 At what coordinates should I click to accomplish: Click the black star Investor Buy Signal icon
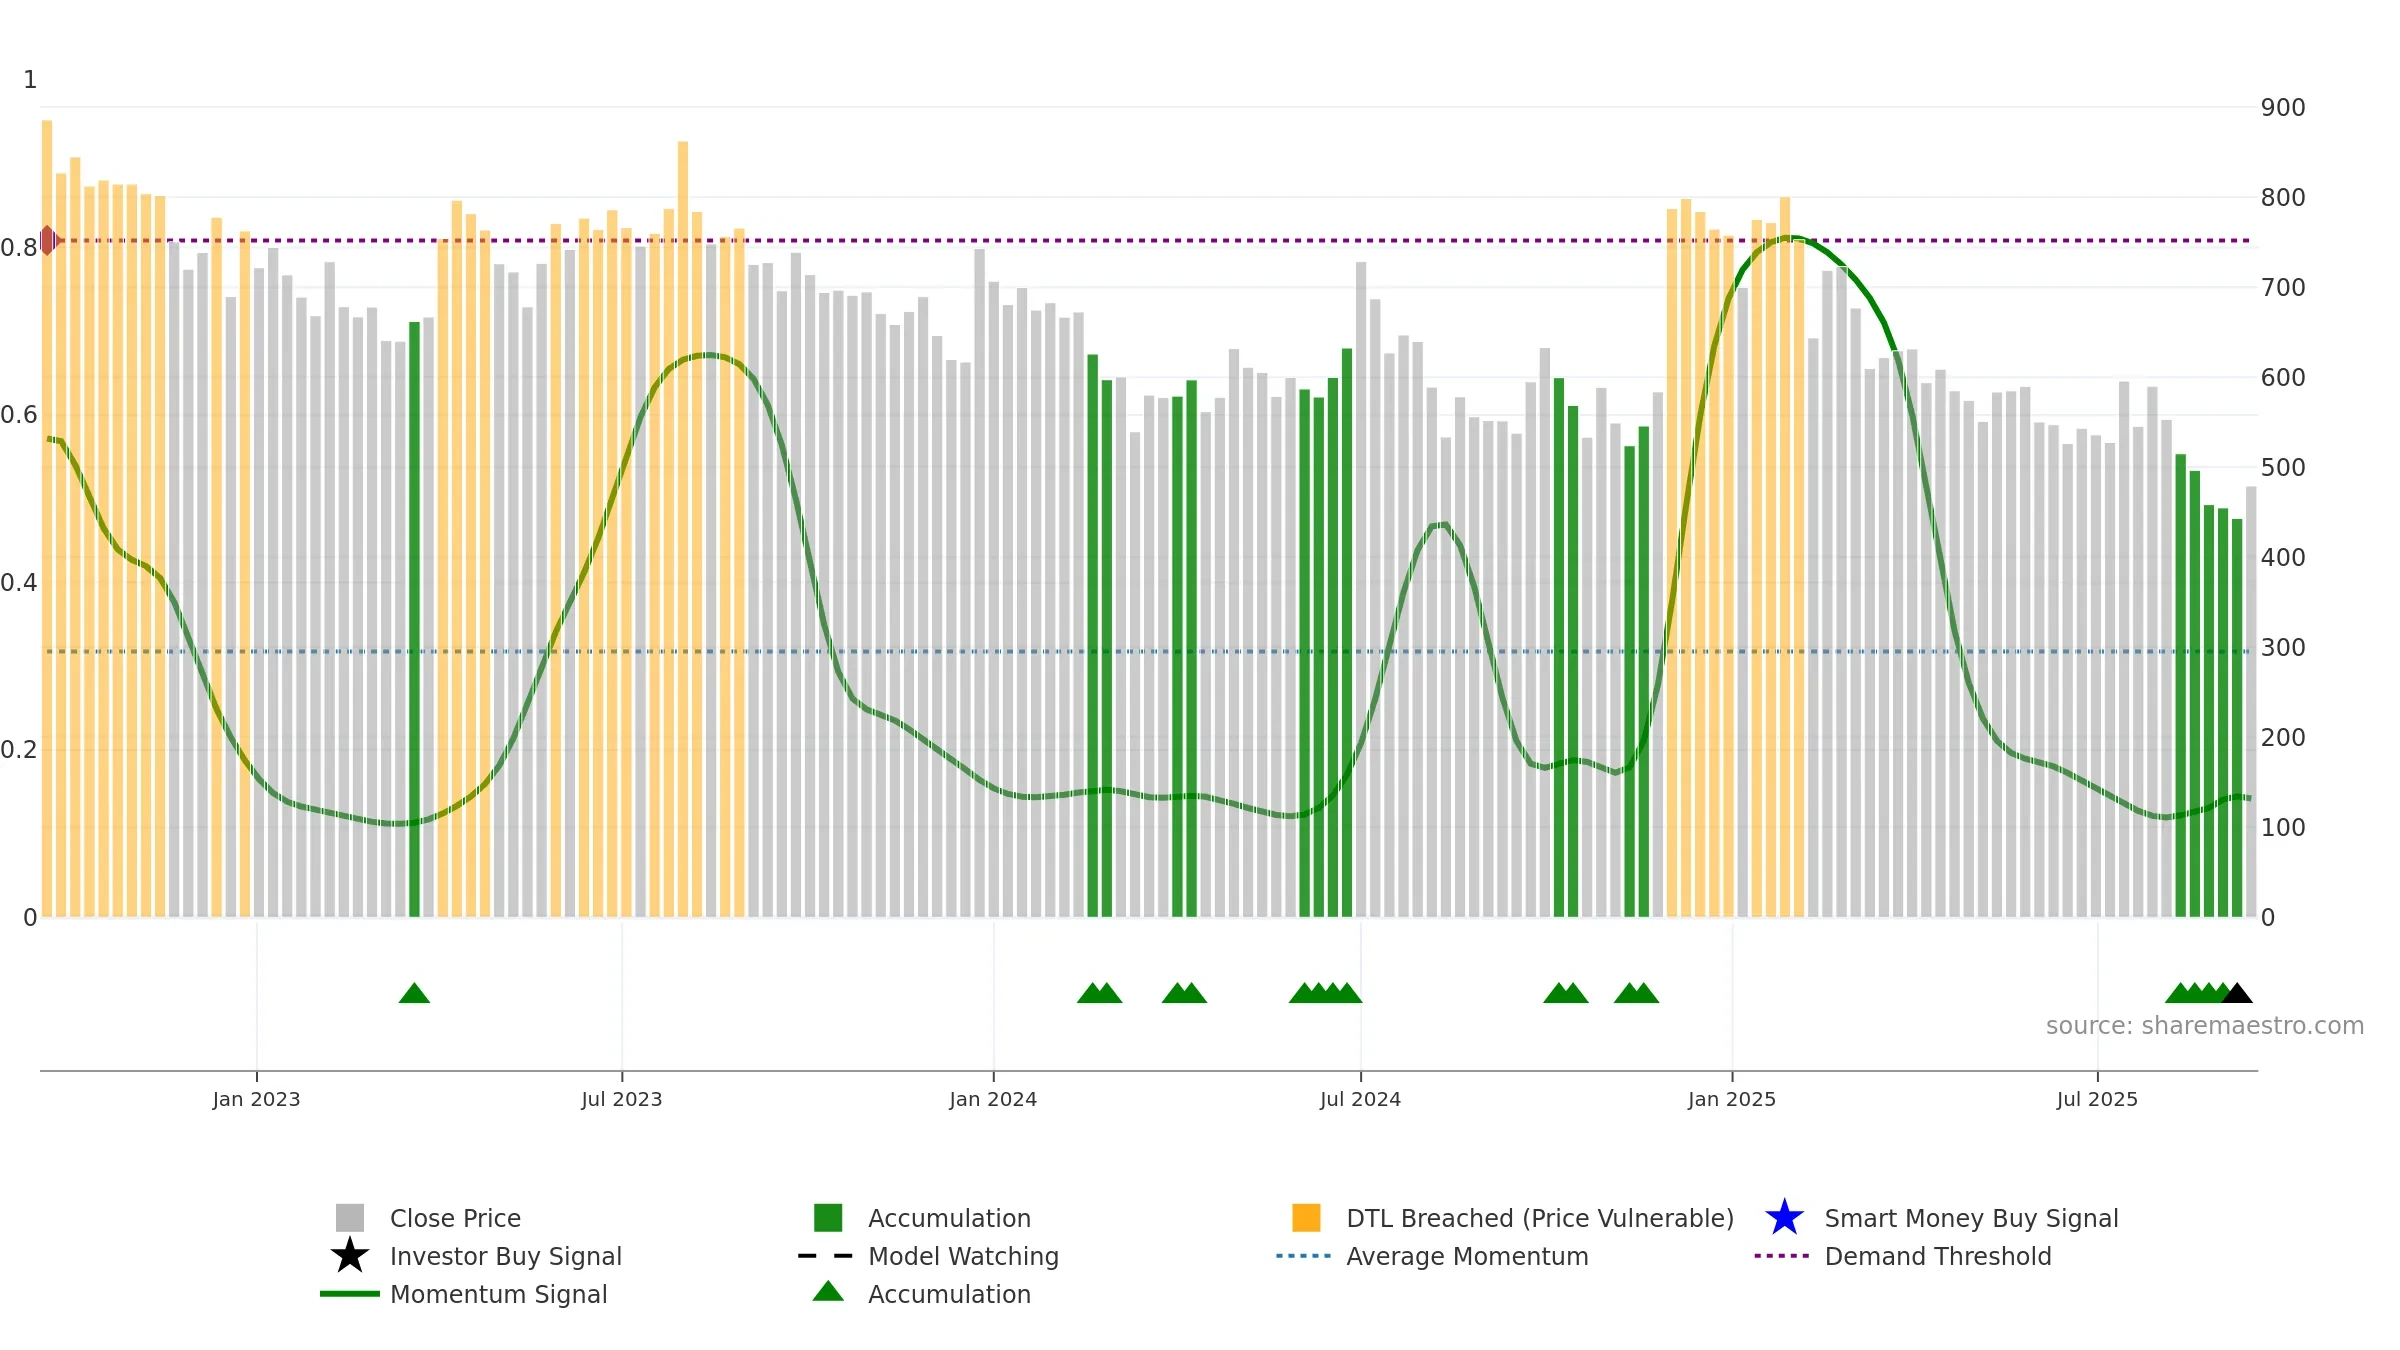[x=350, y=1256]
